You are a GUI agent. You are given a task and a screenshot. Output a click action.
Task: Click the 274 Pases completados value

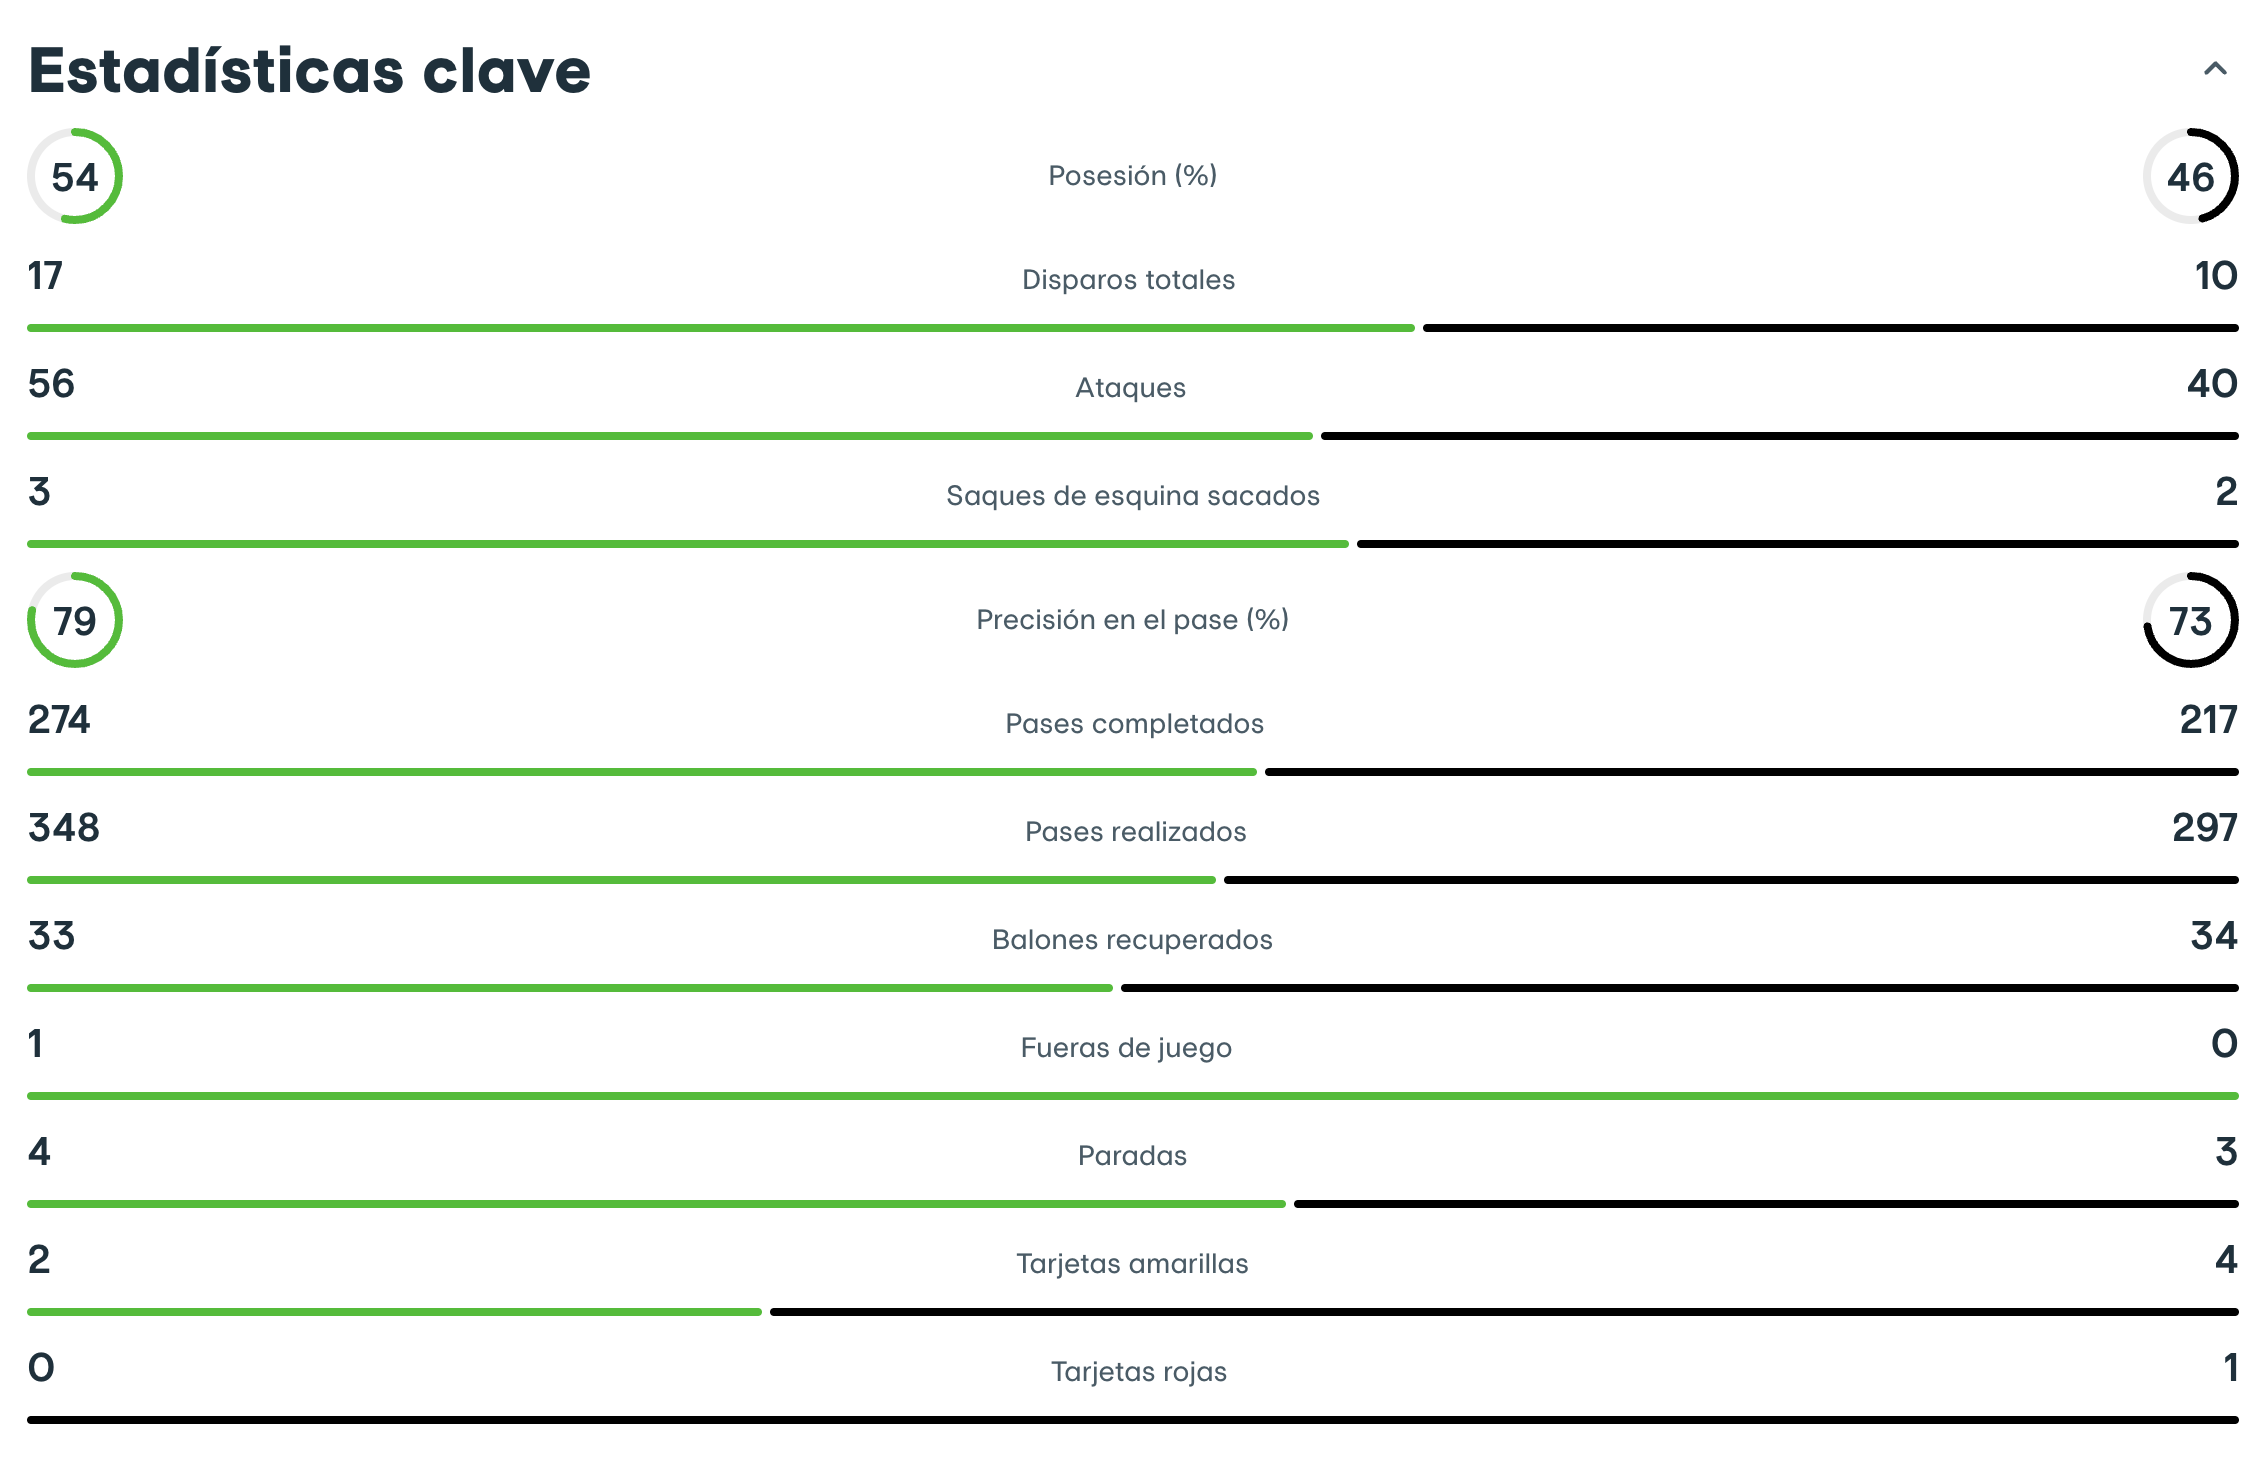tap(59, 720)
